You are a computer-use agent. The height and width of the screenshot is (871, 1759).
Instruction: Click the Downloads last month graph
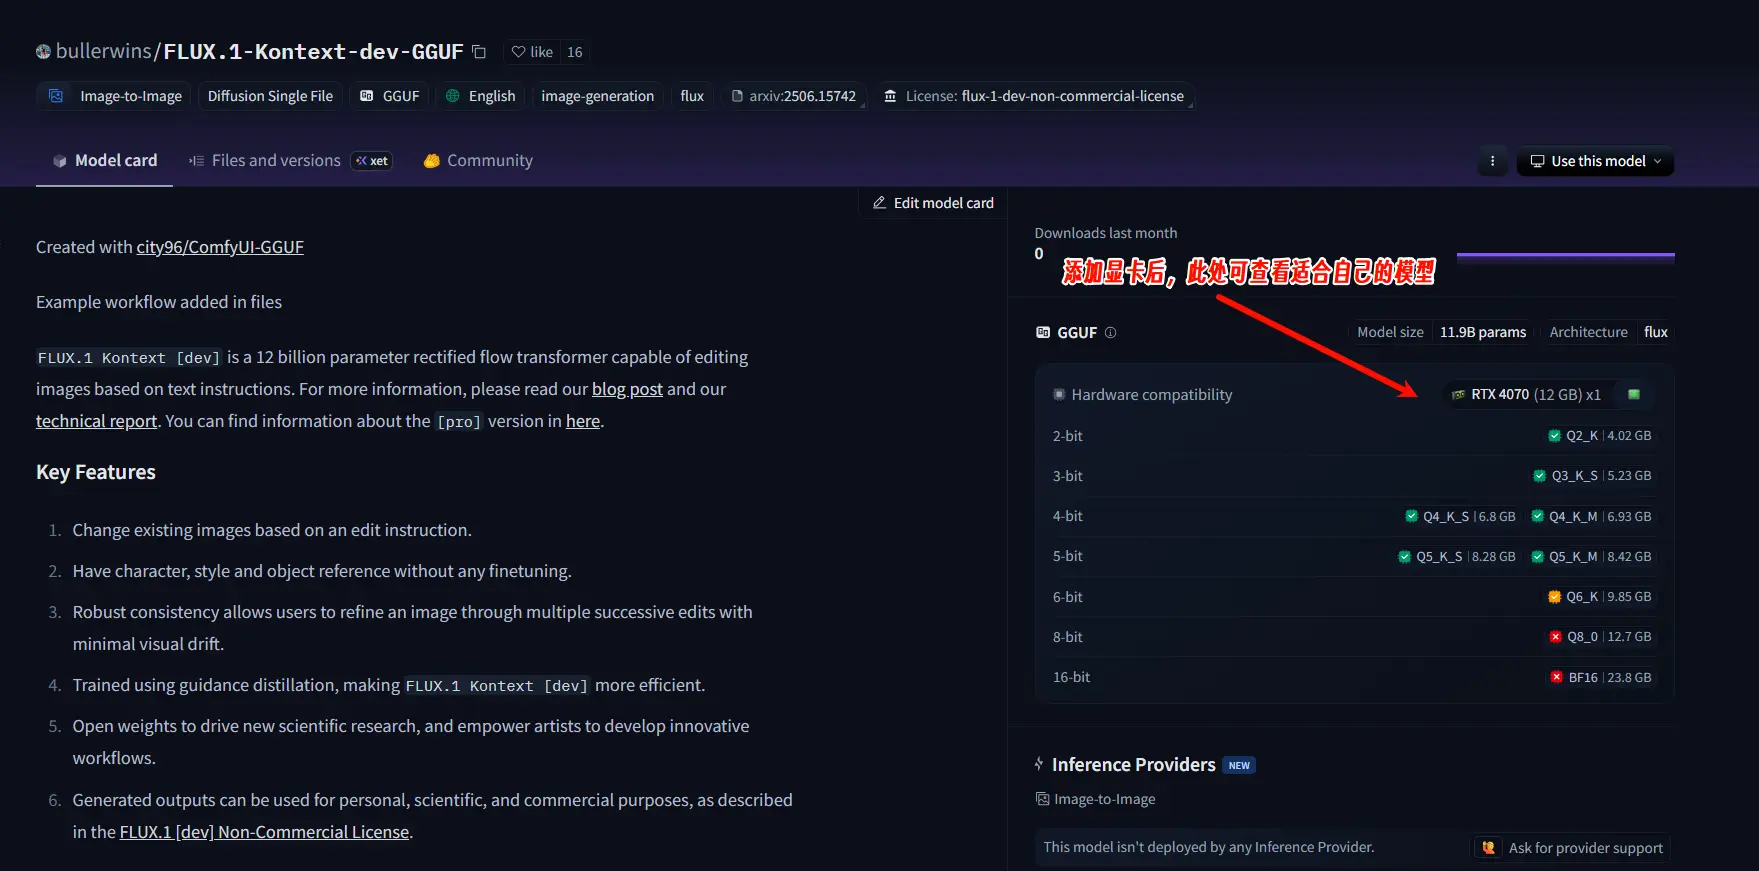click(x=1565, y=256)
